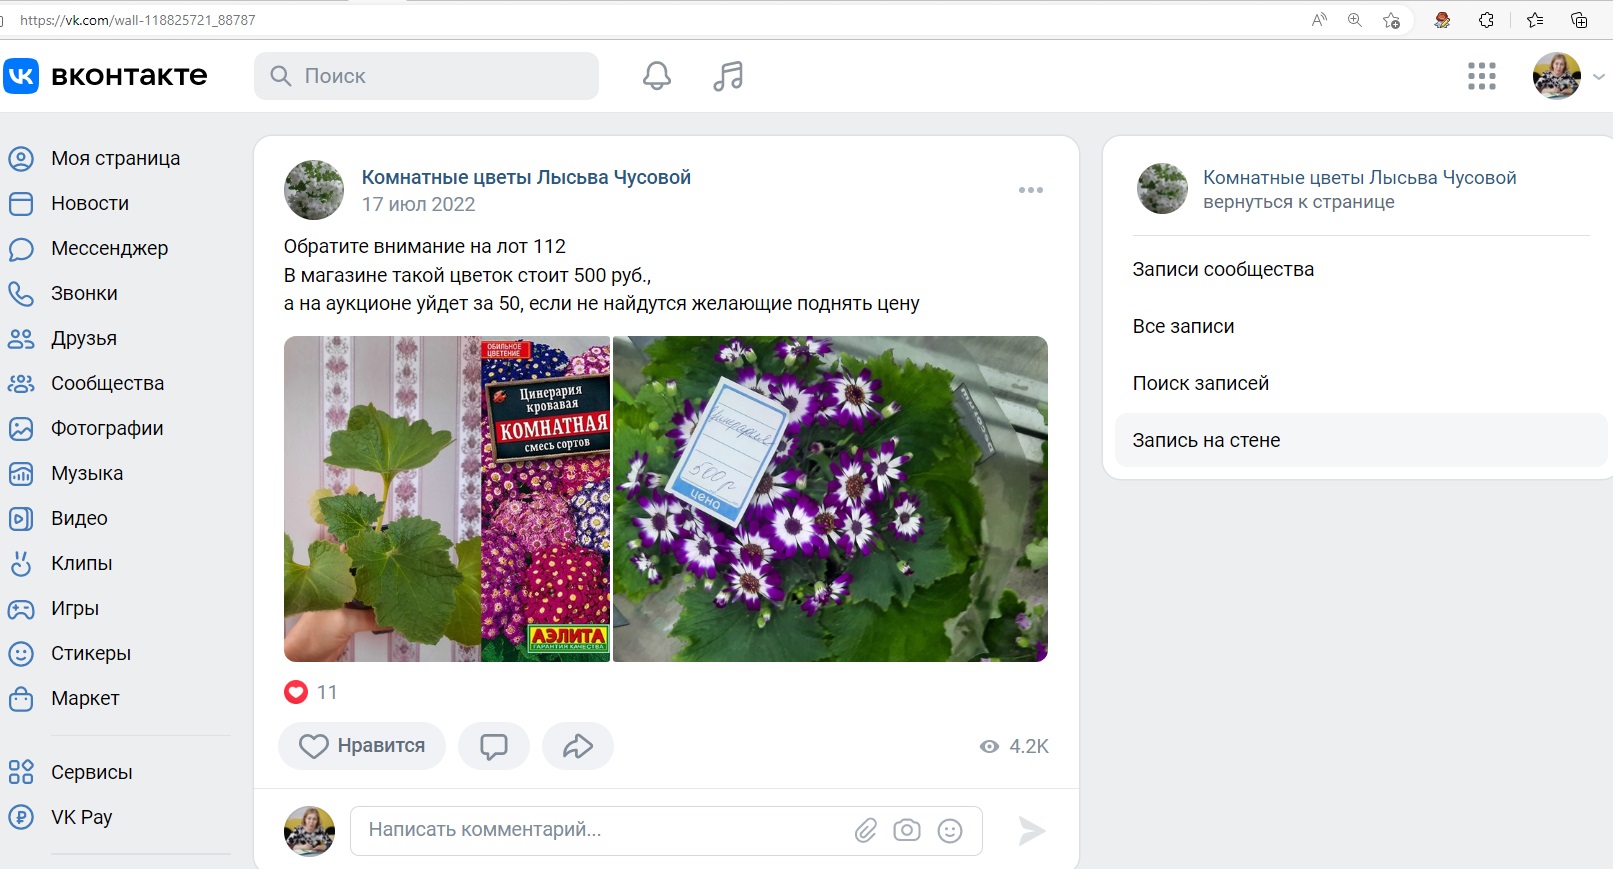Screen dimensions: 1613x869
Task: Attach a file with paperclip icon
Action: click(x=866, y=830)
